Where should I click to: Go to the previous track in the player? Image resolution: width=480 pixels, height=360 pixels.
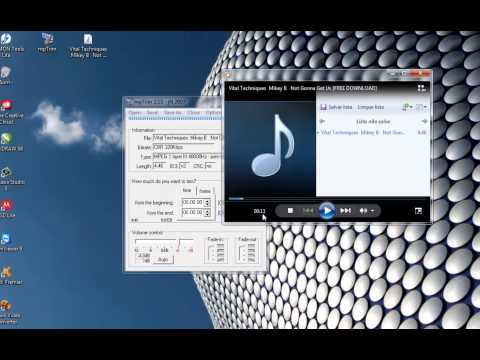click(308, 211)
